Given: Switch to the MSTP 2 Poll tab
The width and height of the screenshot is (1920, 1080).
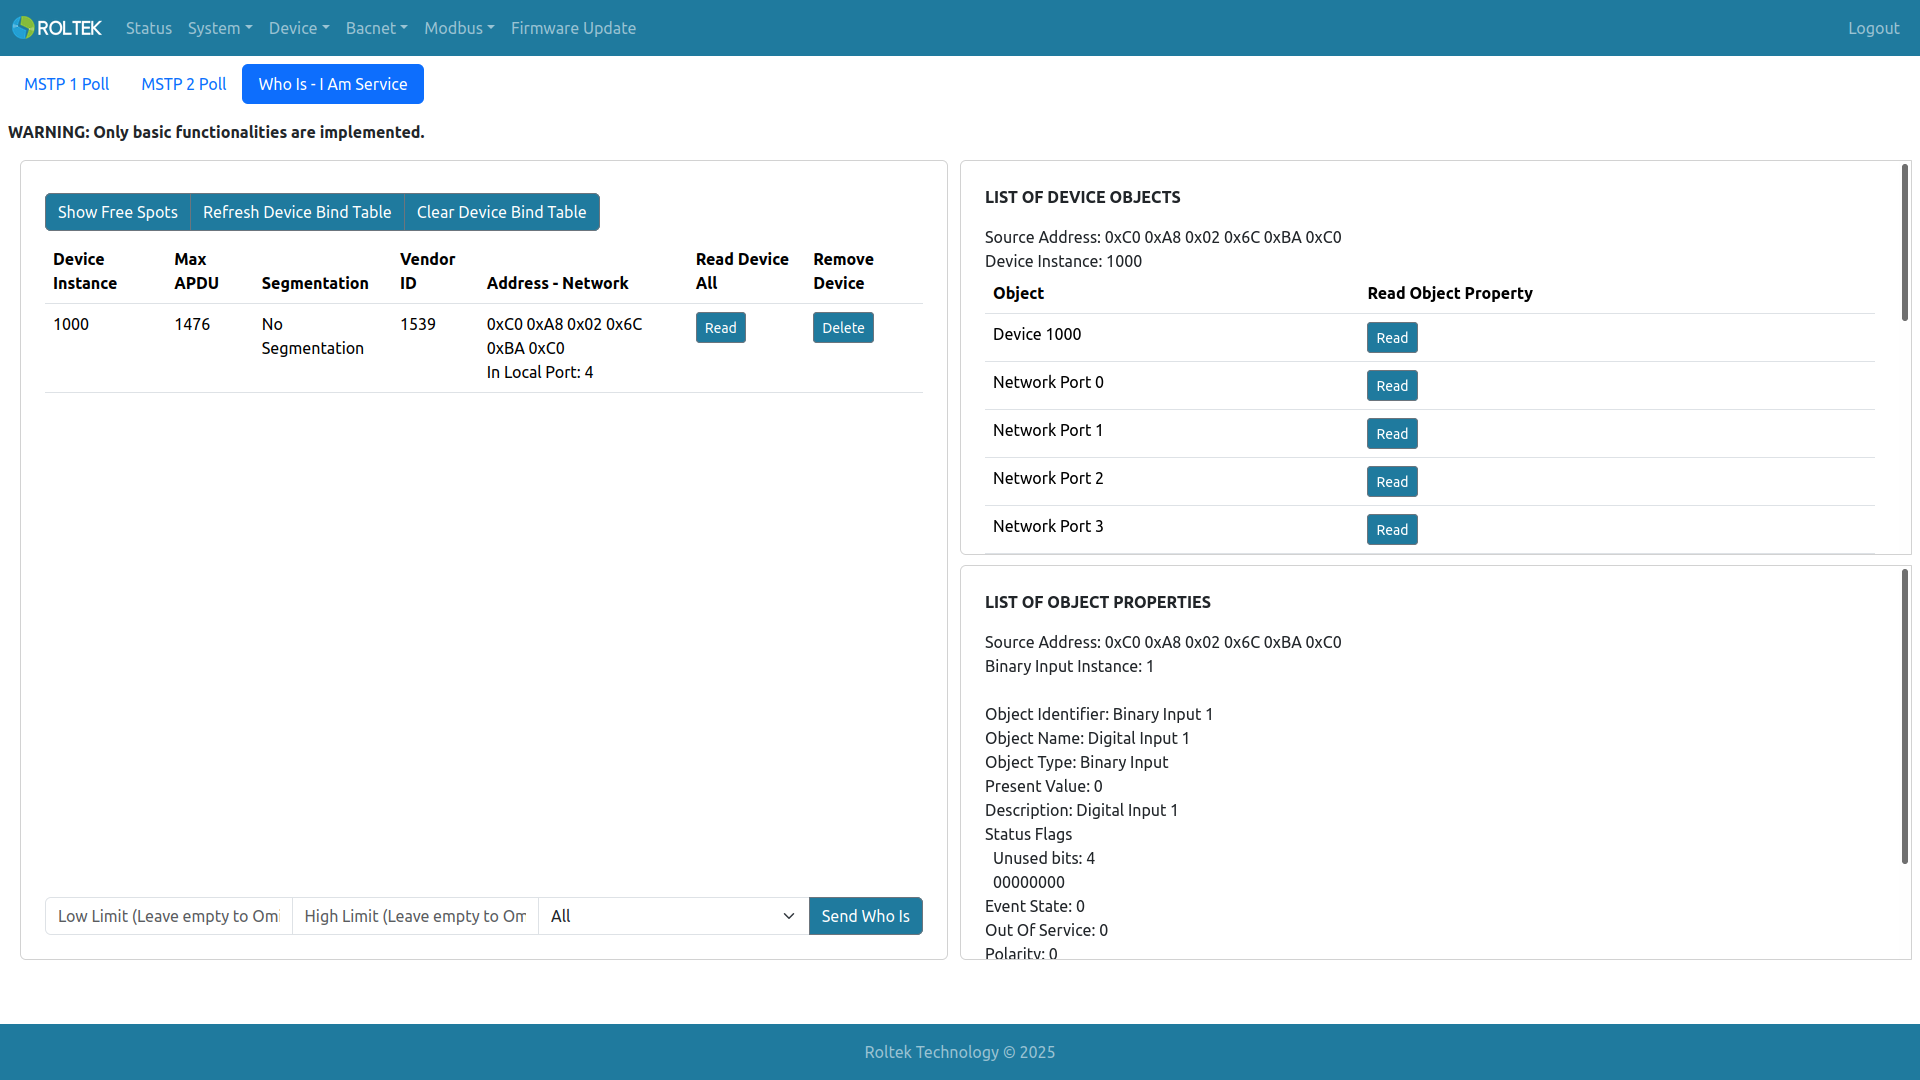Looking at the screenshot, I should click(184, 84).
